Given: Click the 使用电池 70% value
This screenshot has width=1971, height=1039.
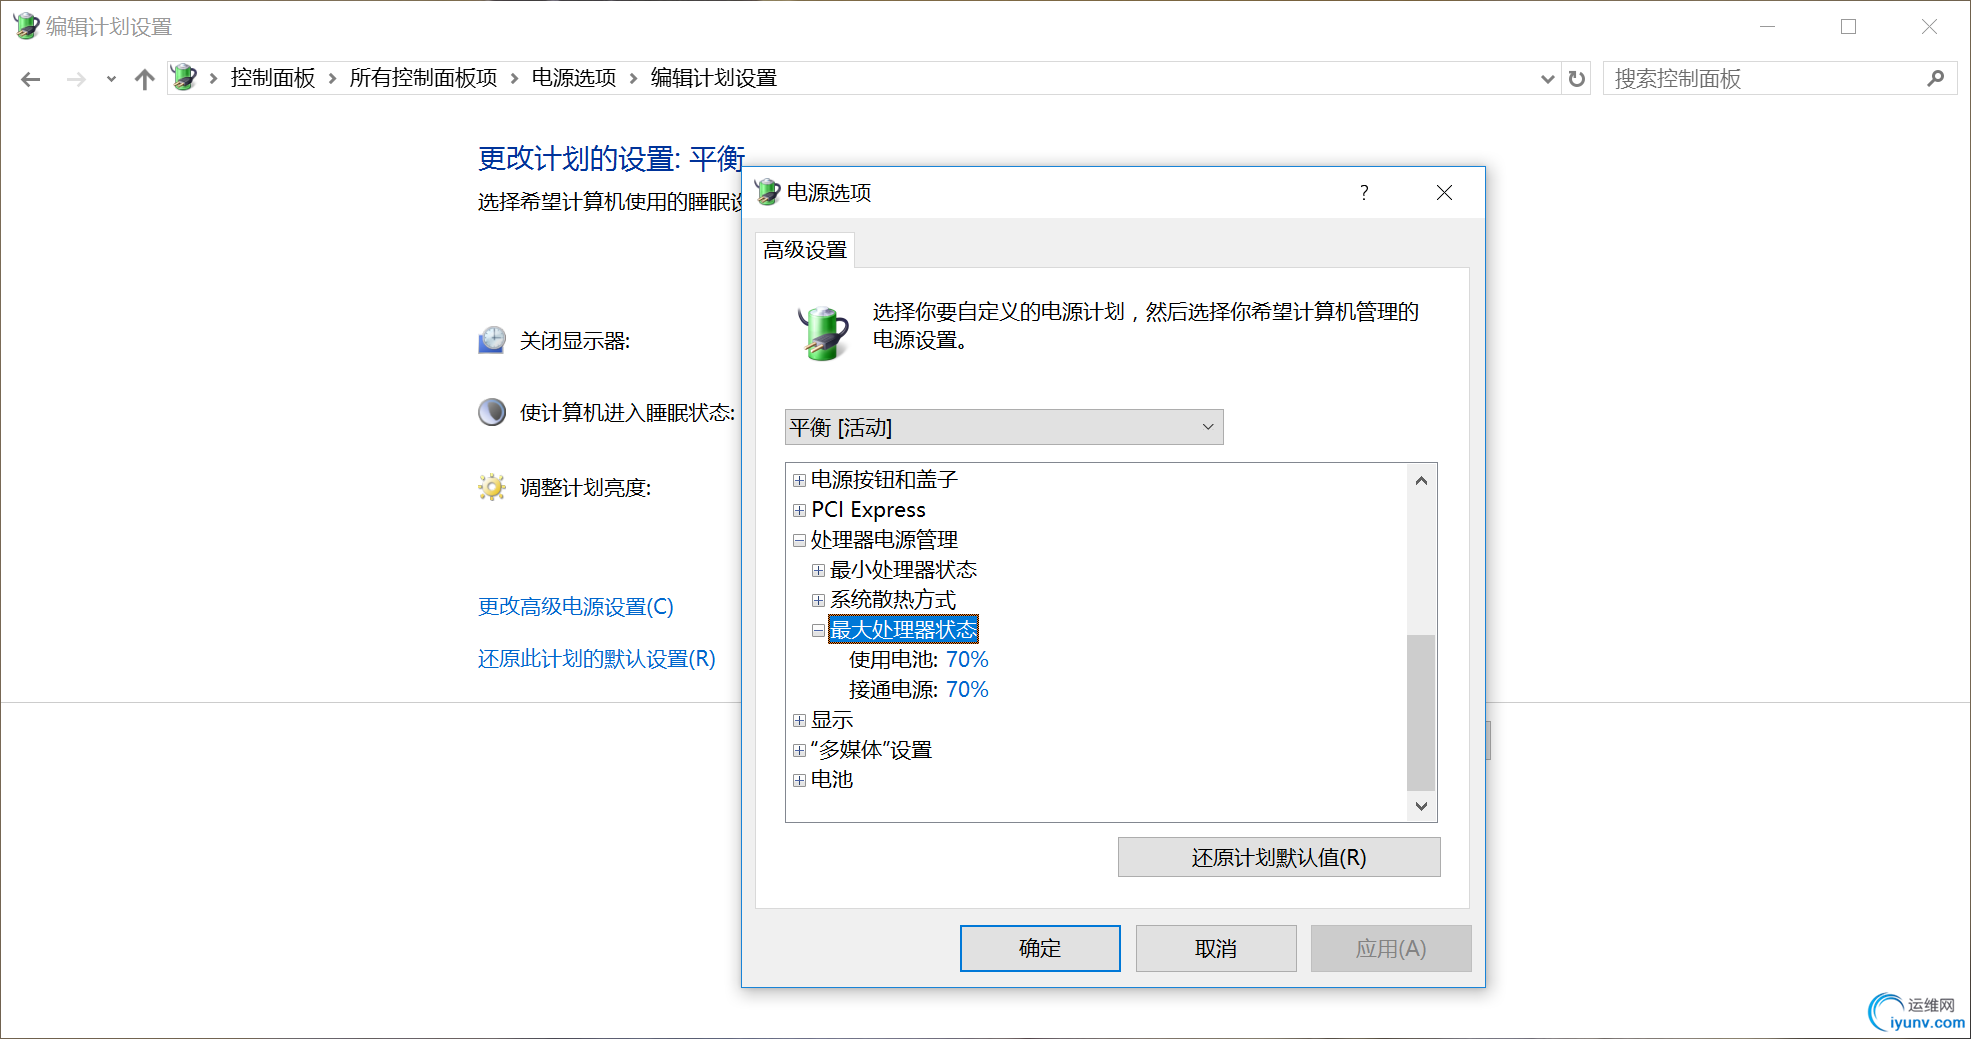Looking at the screenshot, I should point(967,660).
